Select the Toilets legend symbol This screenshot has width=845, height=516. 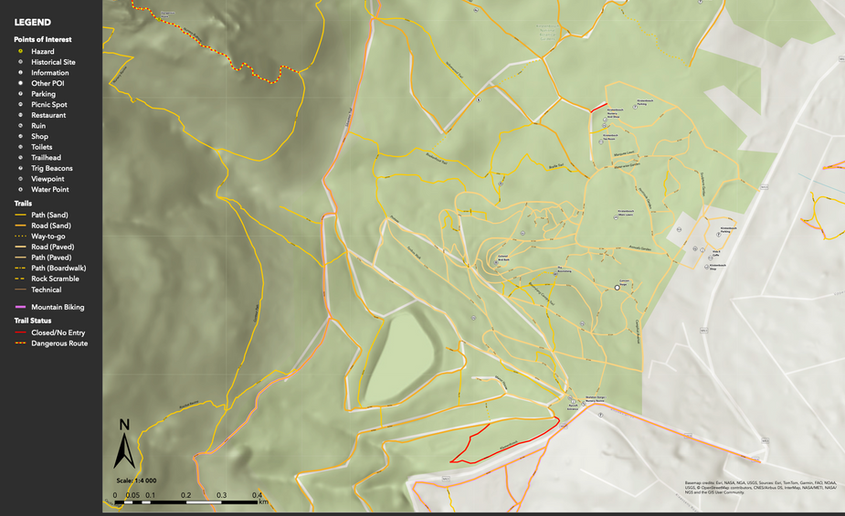click(x=20, y=147)
